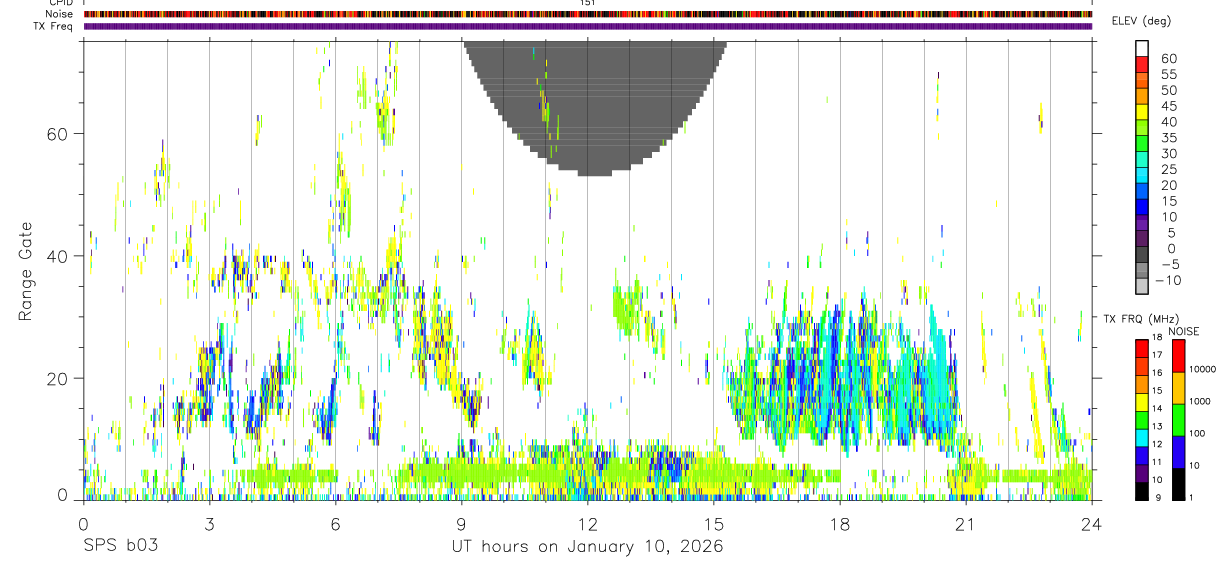Pick the red top segment of TX FRQ bar
This screenshot has height=567, width=1228.
point(1141,349)
